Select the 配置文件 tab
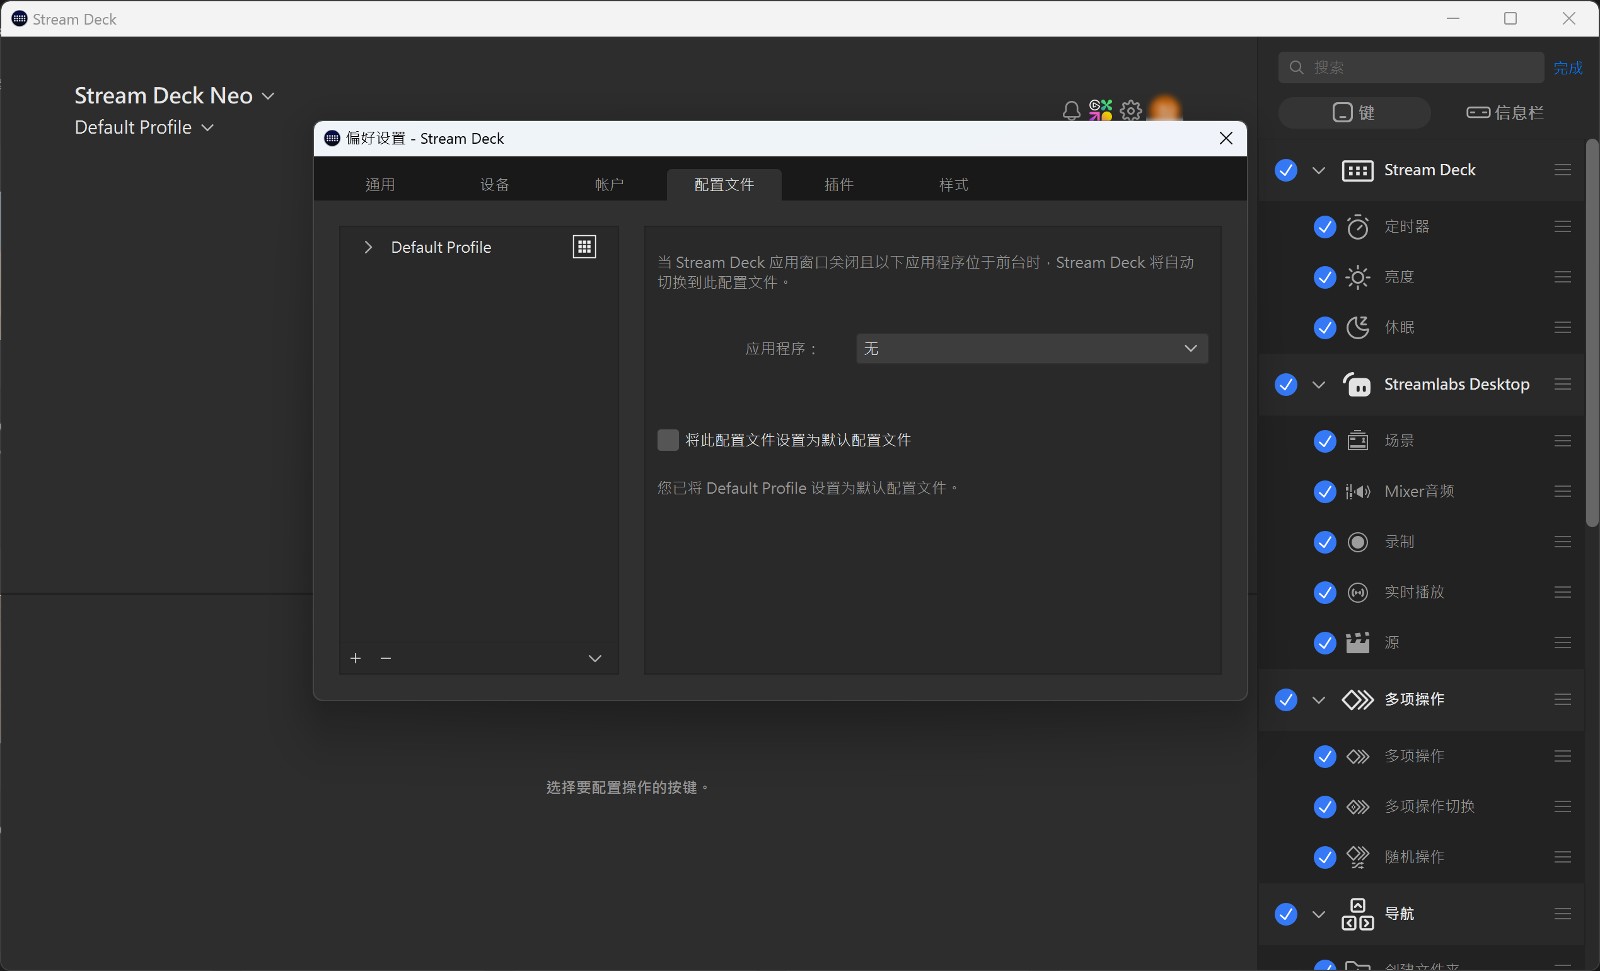Image resolution: width=1600 pixels, height=971 pixels. coord(724,185)
